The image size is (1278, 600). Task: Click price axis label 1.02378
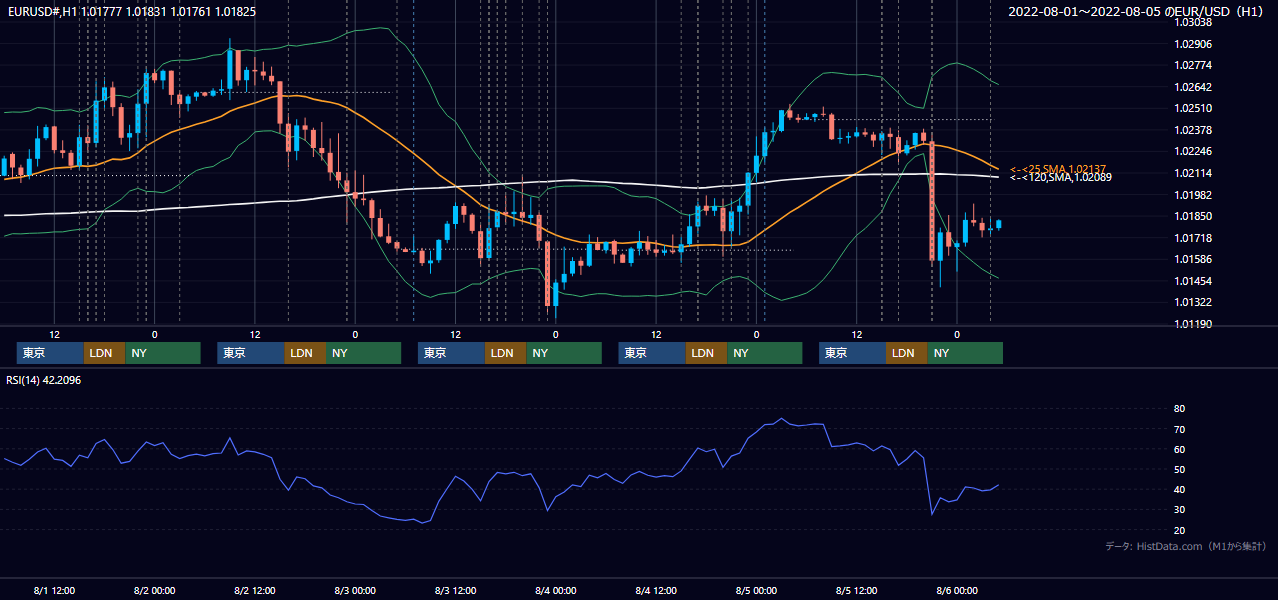[x=1192, y=130]
